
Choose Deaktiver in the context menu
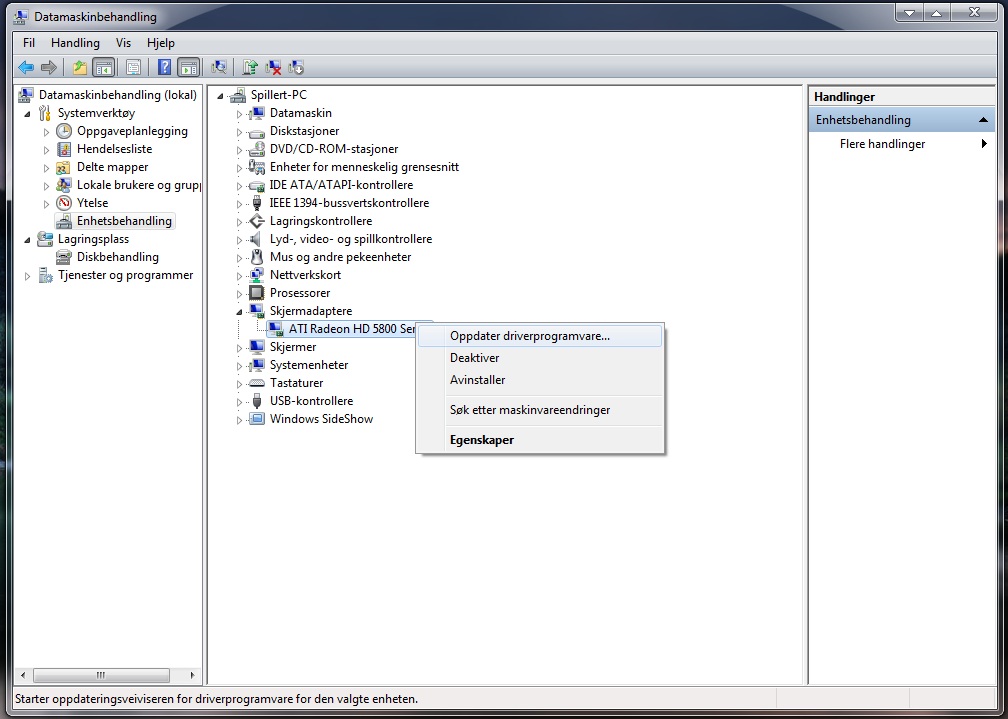pos(539,358)
